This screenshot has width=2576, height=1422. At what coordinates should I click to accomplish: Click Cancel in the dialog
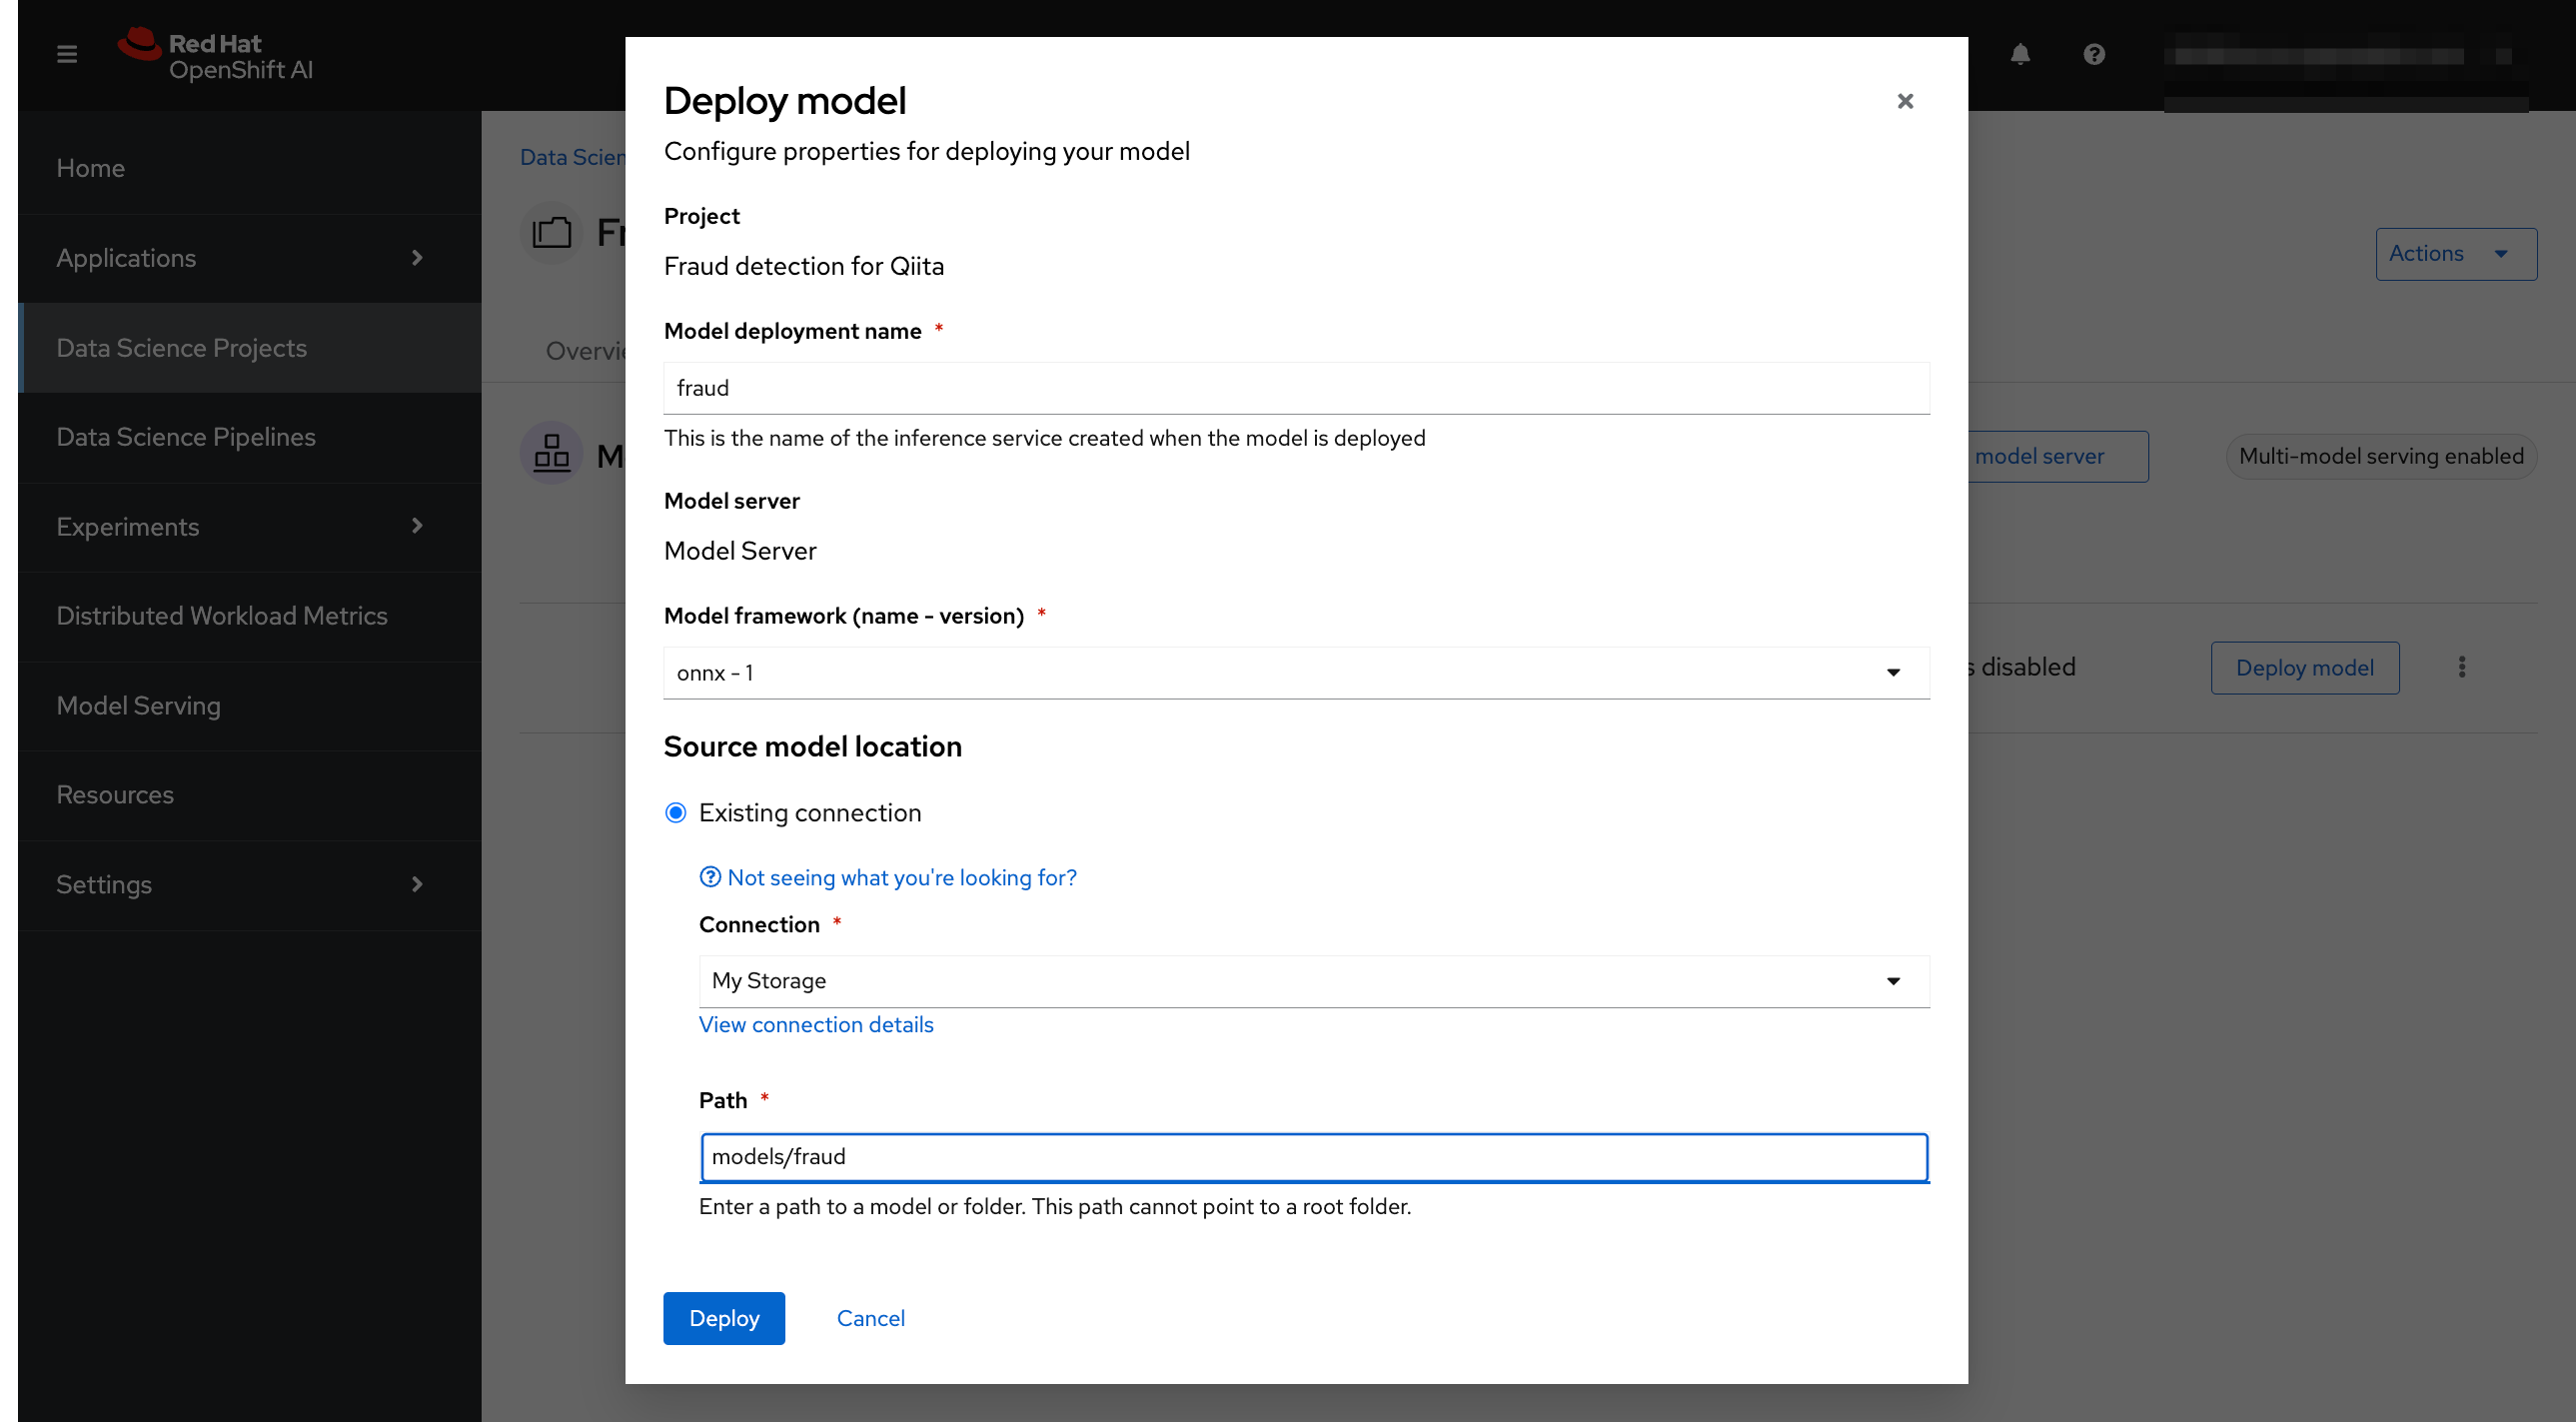click(x=870, y=1318)
